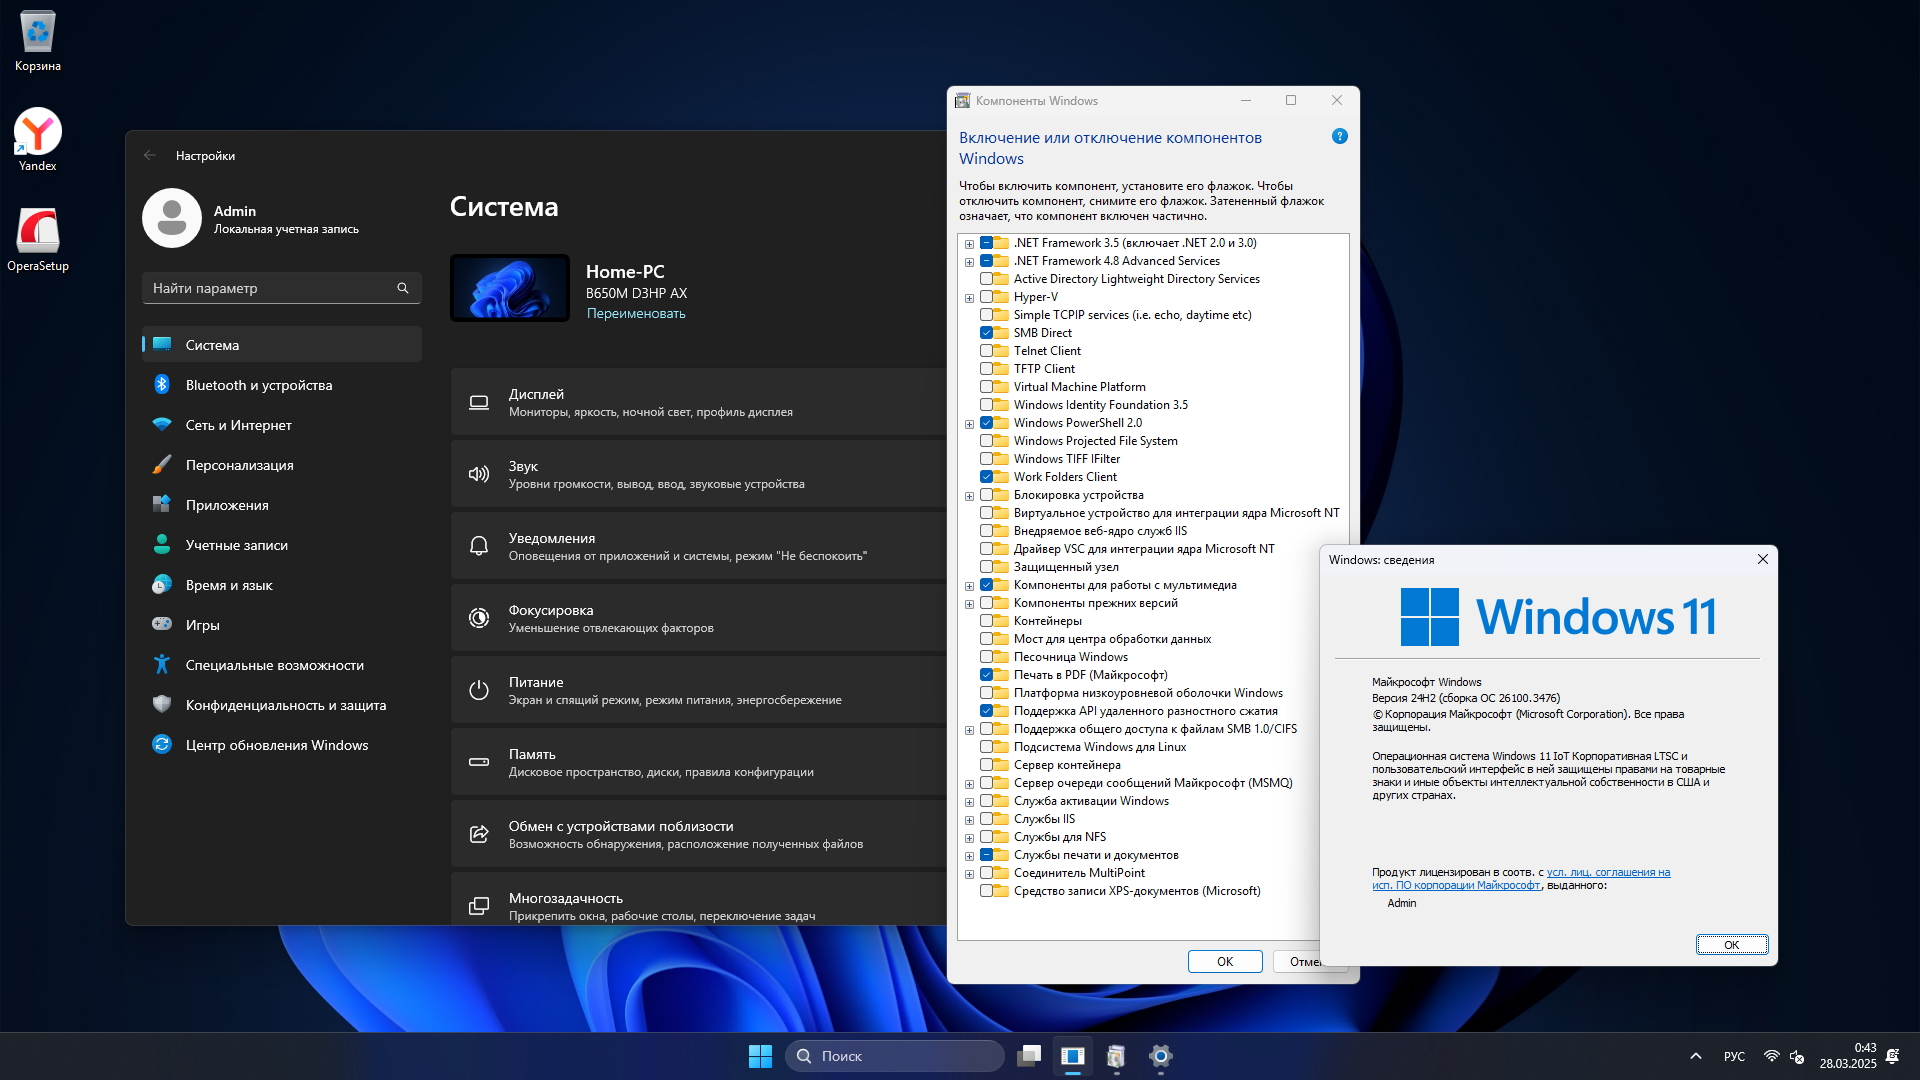Click the help question mark icon
Viewport: 1920px width, 1080px height.
click(x=1339, y=137)
